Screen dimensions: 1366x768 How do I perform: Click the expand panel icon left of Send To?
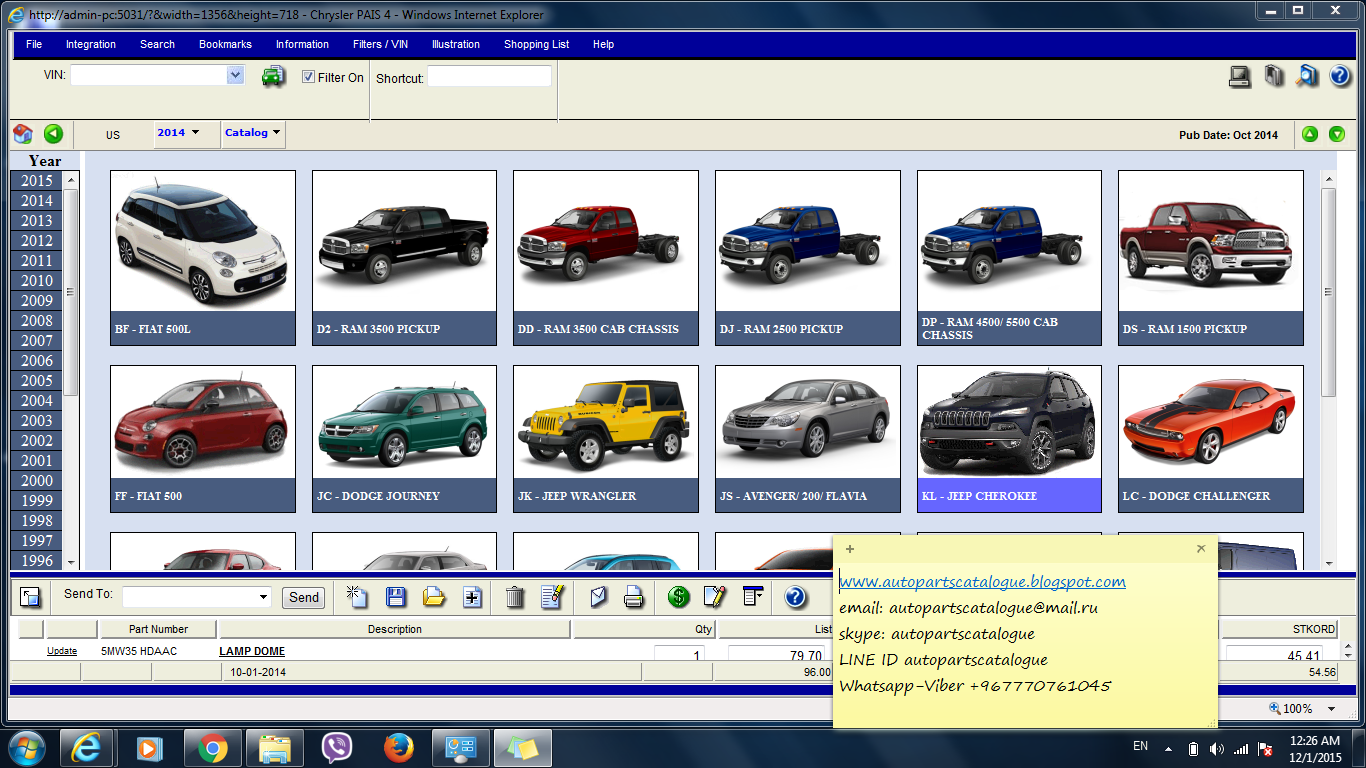coord(30,597)
